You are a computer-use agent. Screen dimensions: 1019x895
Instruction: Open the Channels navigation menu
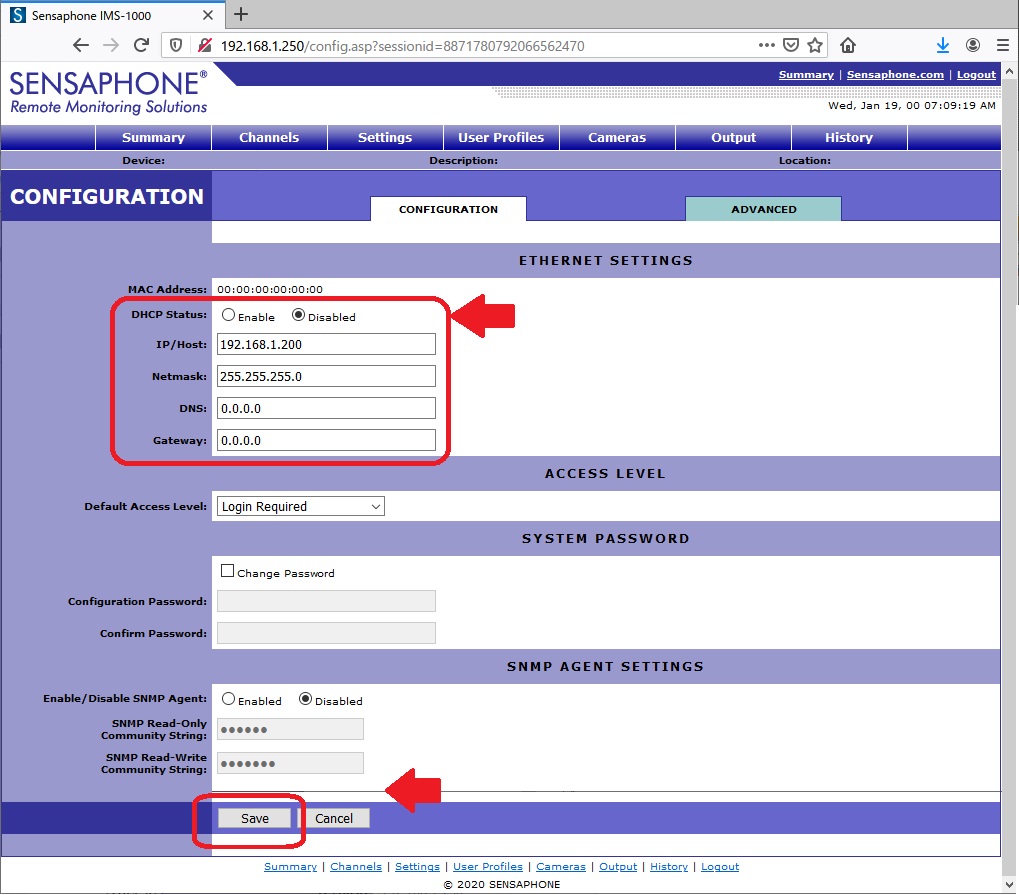point(269,138)
